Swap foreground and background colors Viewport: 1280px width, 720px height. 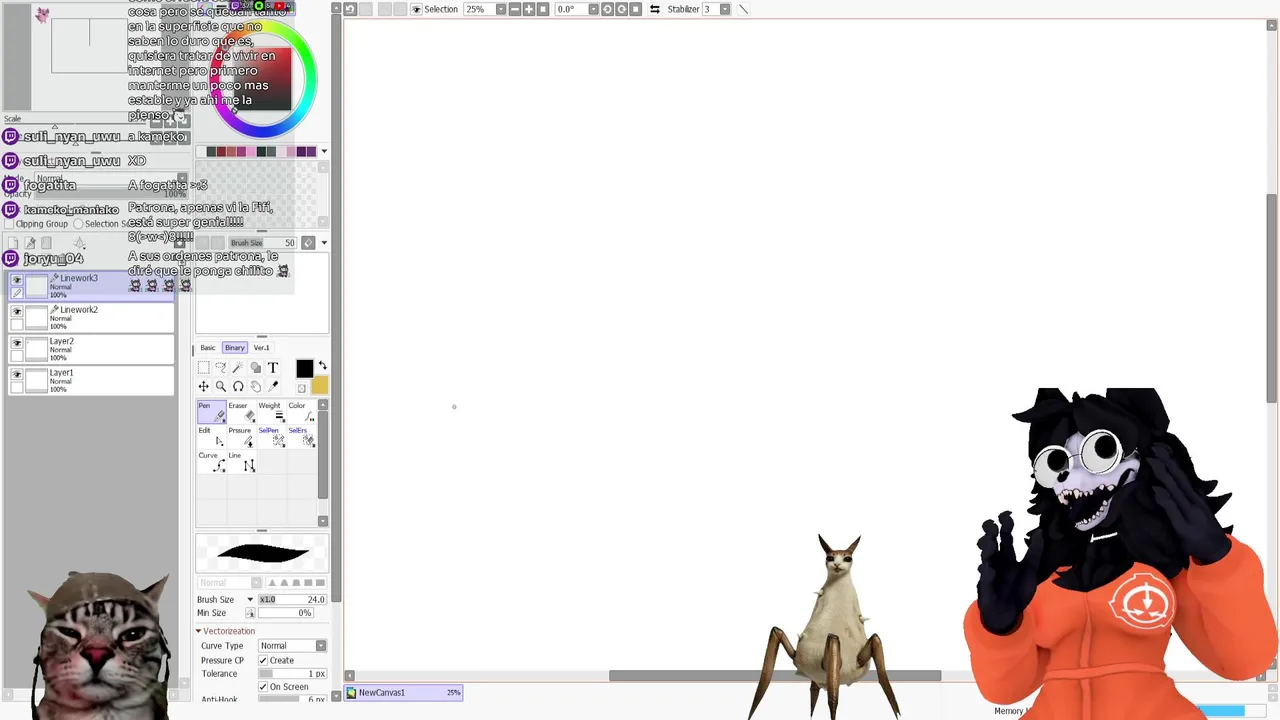coord(322,366)
